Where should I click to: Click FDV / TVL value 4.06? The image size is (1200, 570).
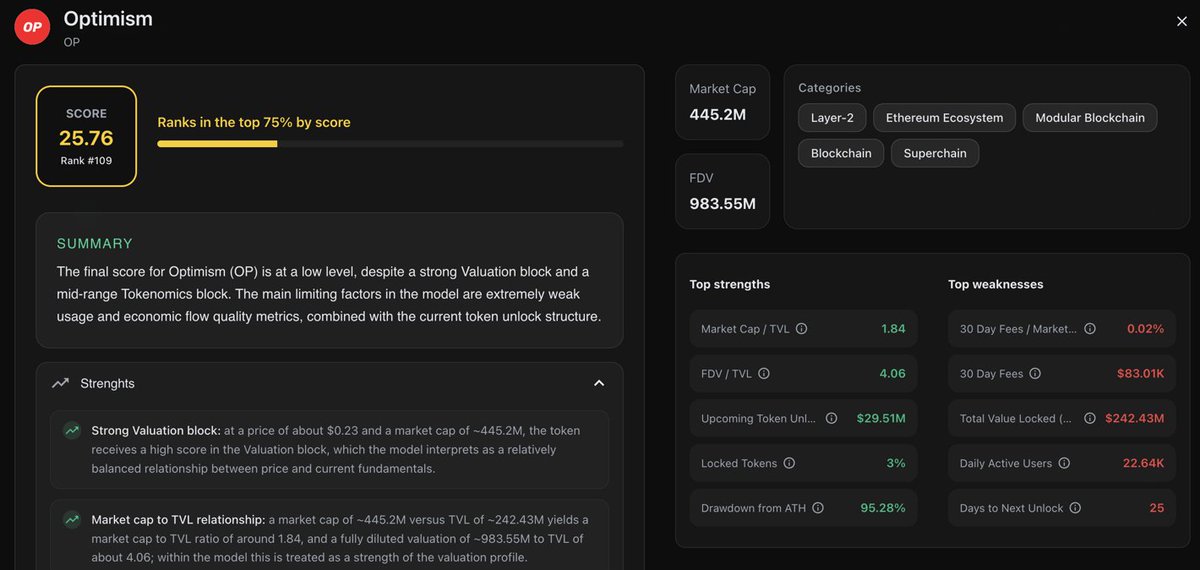click(x=892, y=374)
